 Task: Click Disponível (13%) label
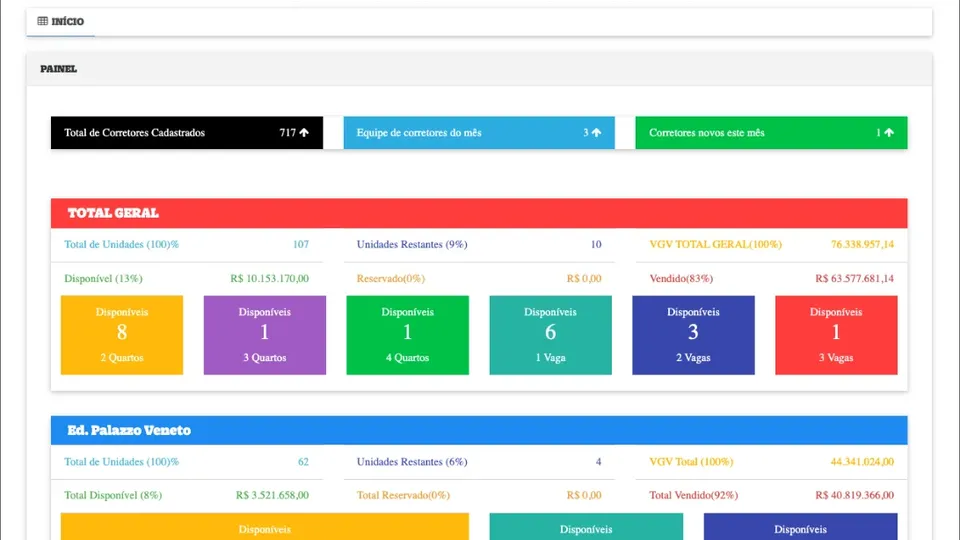(103, 279)
